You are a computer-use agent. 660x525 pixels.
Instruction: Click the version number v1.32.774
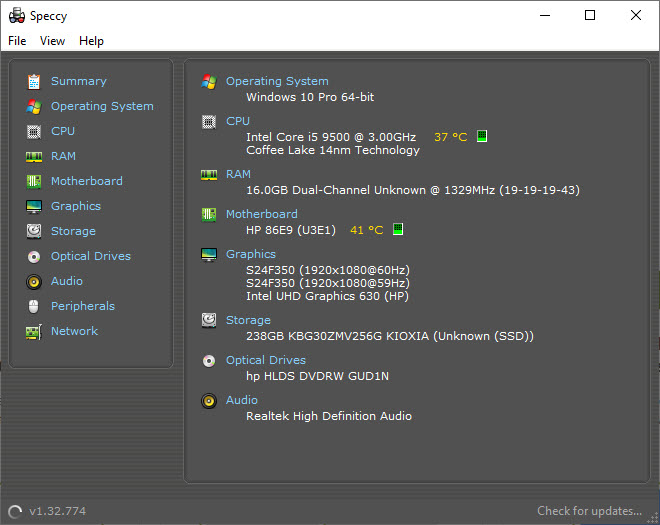coord(58,511)
